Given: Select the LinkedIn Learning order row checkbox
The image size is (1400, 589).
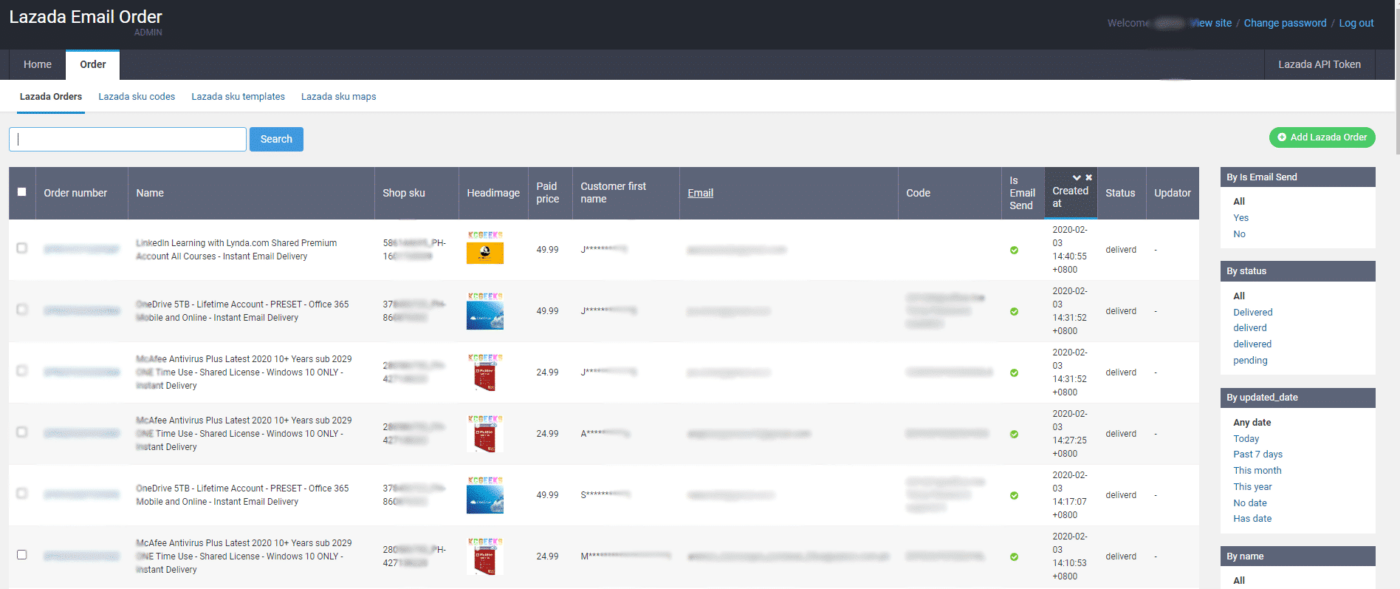Looking at the screenshot, I should [x=22, y=248].
